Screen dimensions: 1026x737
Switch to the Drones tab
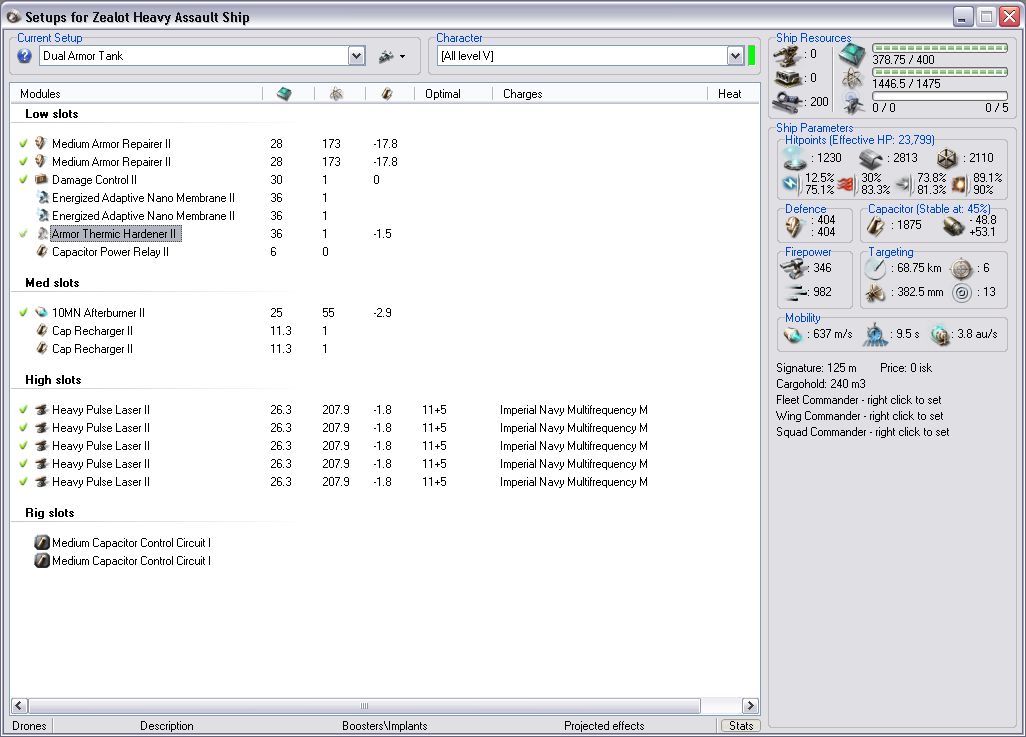[29, 726]
